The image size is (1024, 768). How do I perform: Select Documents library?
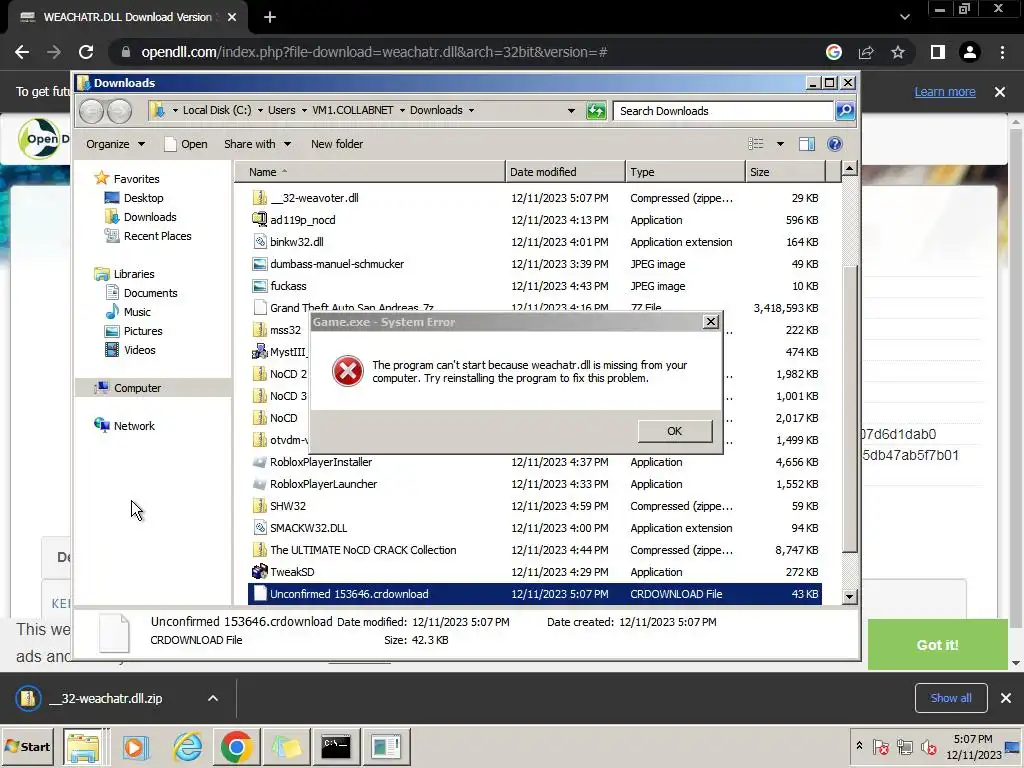click(x=141, y=293)
